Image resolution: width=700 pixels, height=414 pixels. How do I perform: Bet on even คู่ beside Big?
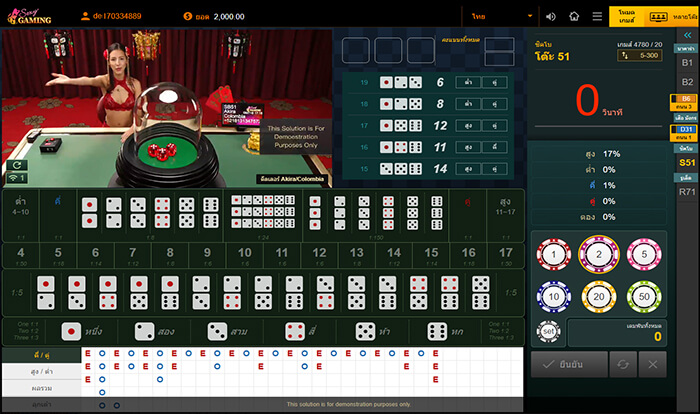click(467, 216)
